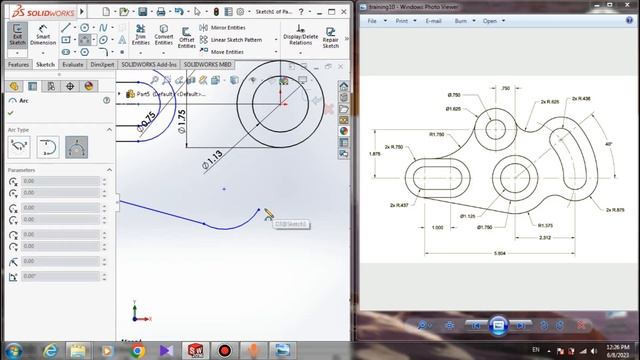Viewport: 640px width, 360px height.
Task: Click Rebuild traffic light icon
Action: pyautogui.click(x=216, y=11)
